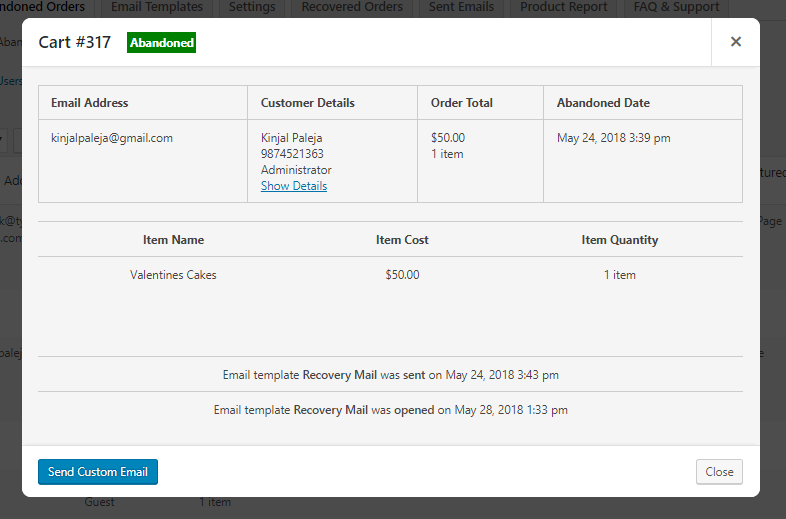Select the Product Report tab
This screenshot has height=519, width=786.
coord(563,7)
